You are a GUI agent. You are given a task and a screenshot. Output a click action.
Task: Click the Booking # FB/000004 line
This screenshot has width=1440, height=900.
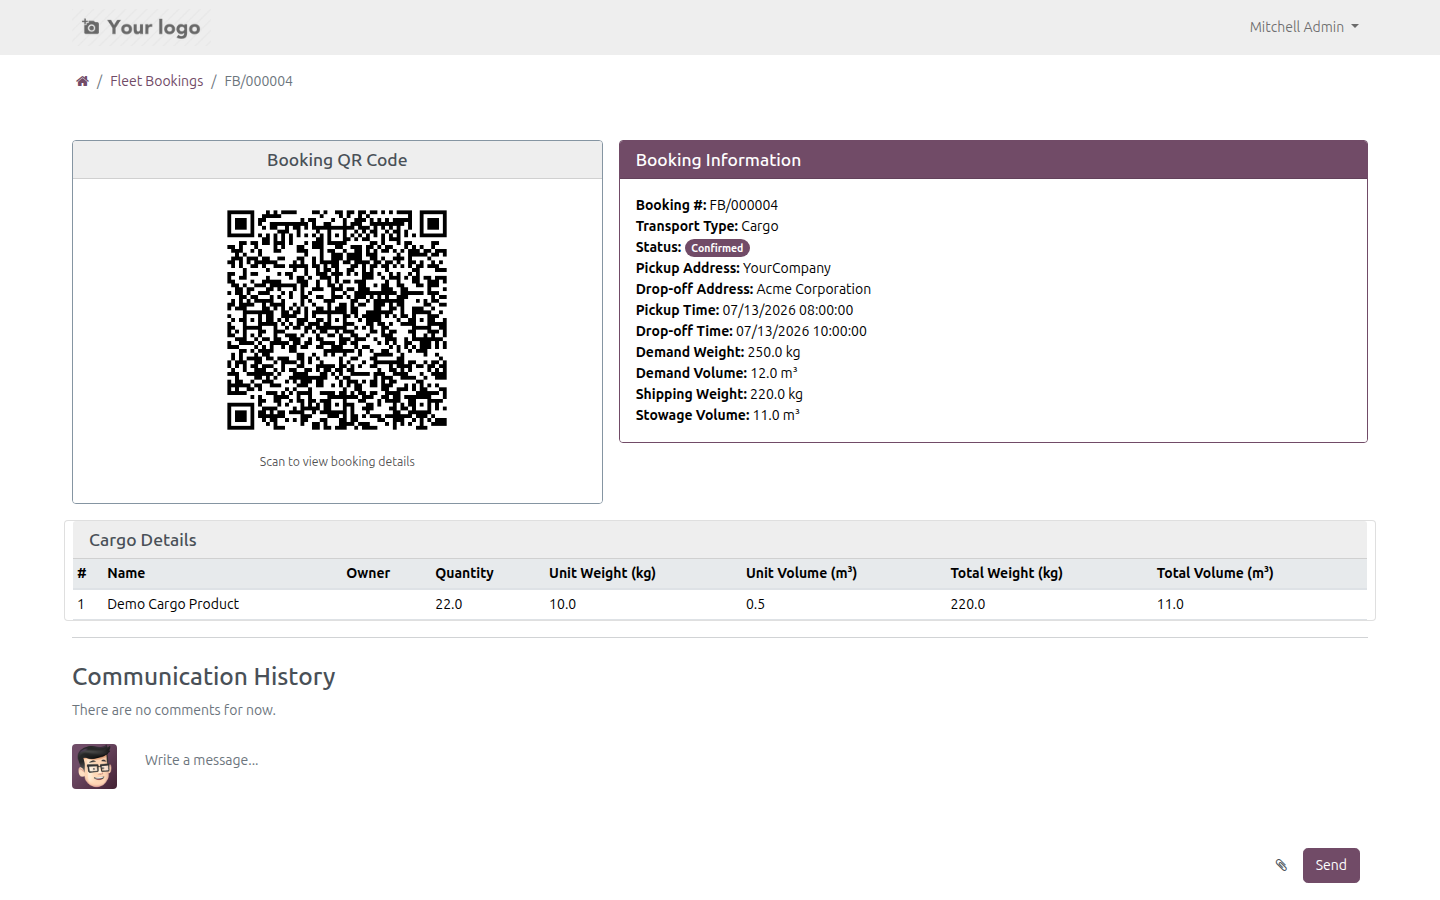(707, 205)
